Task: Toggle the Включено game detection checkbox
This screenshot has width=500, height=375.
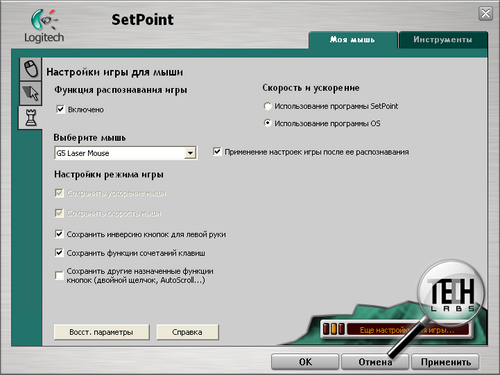Action: point(60,109)
